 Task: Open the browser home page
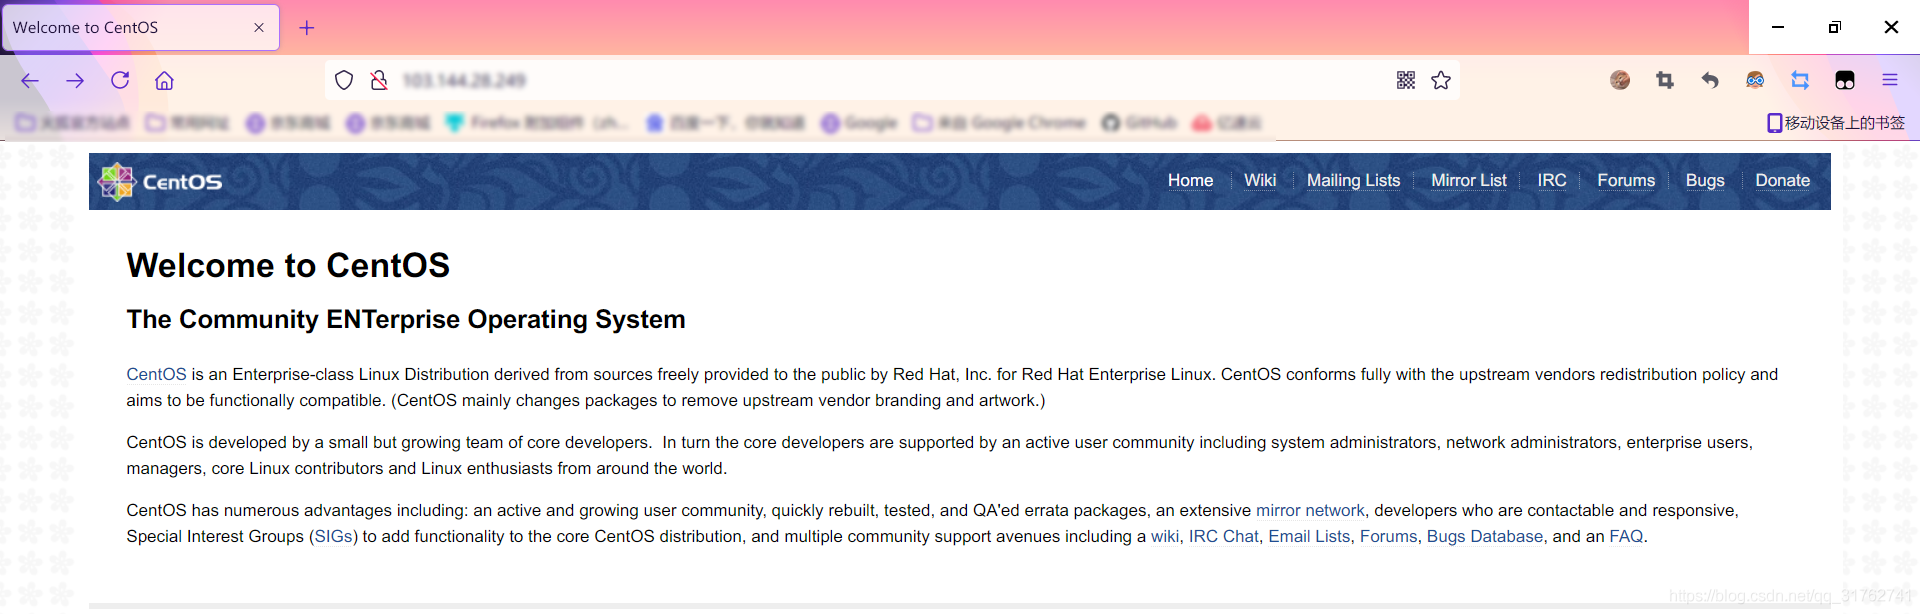pos(164,81)
